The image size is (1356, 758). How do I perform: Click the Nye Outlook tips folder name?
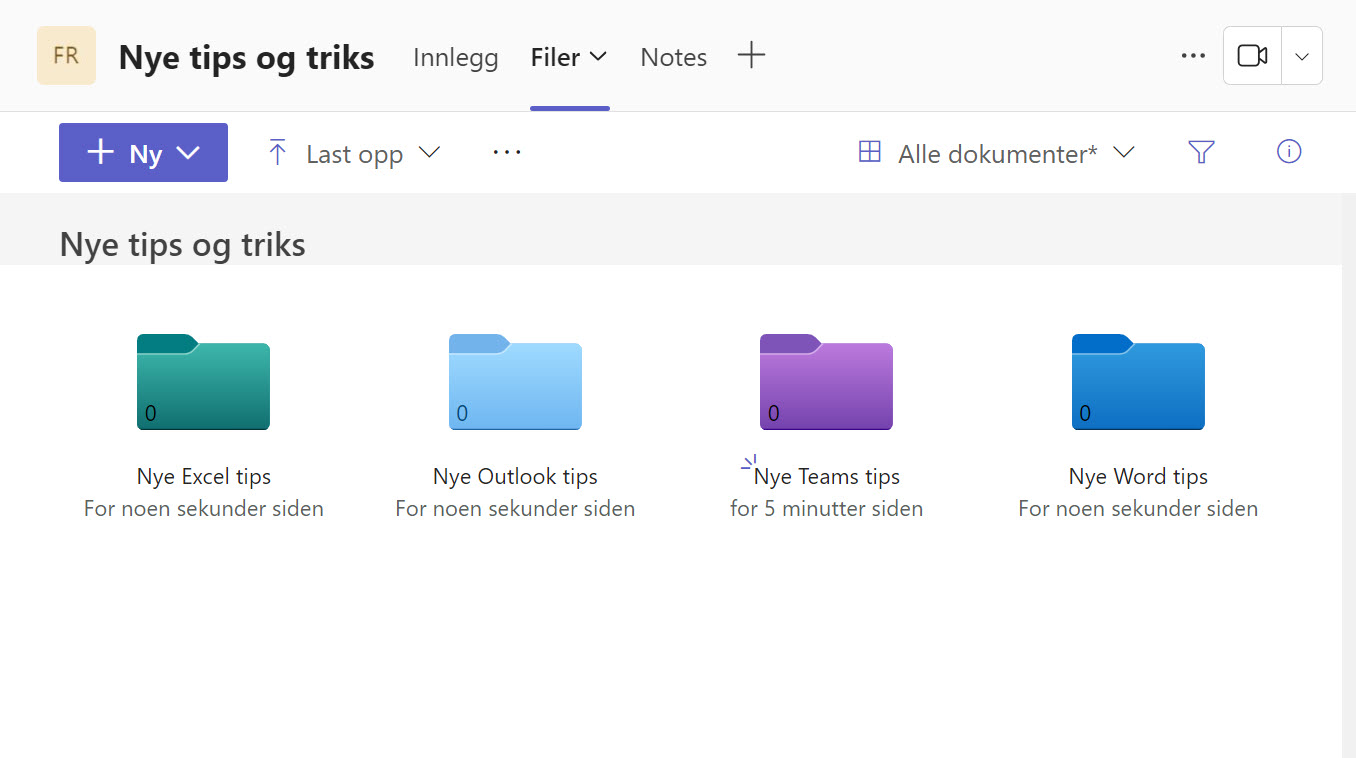click(515, 477)
